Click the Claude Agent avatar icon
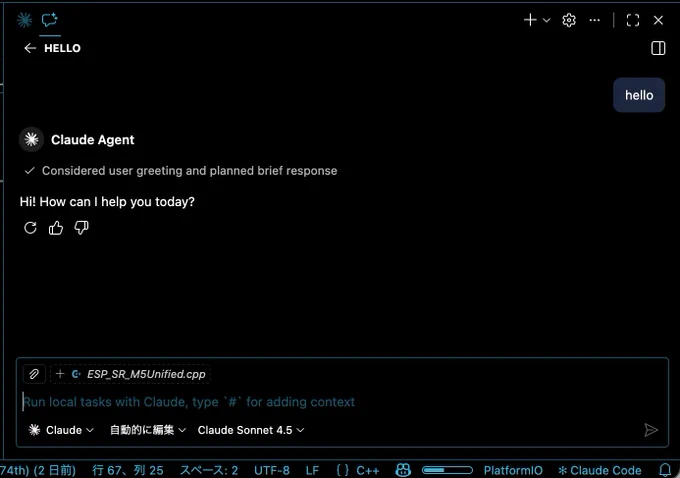The image size is (680, 478). 31,139
